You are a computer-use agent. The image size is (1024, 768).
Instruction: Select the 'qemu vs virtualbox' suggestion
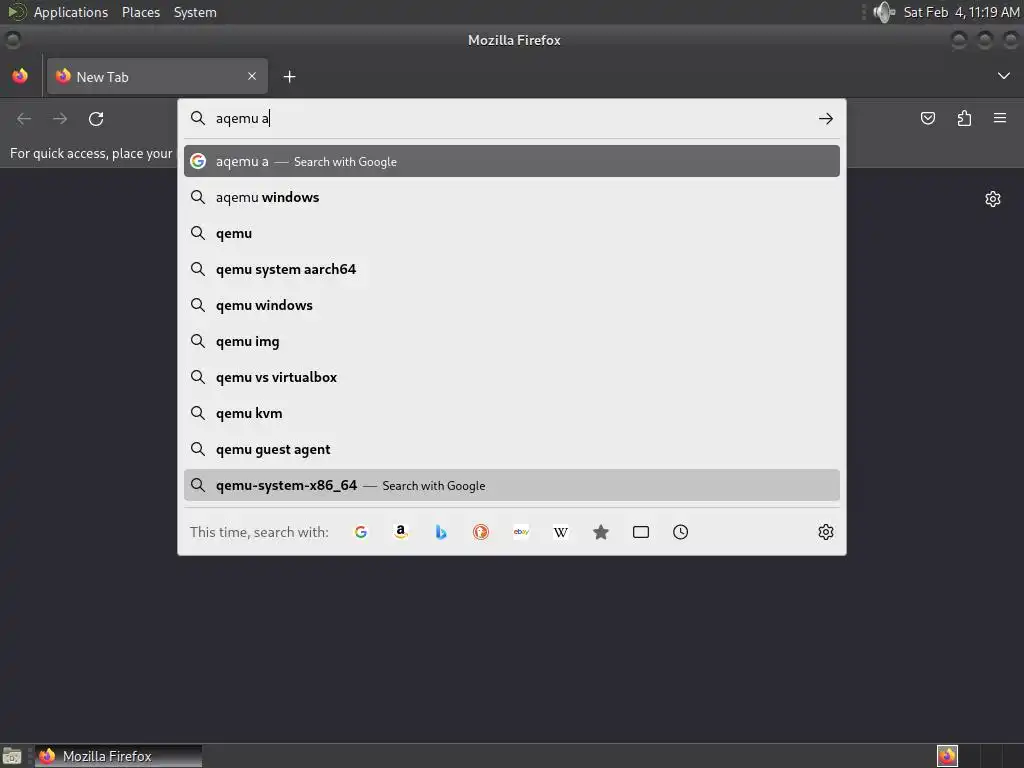coord(512,377)
